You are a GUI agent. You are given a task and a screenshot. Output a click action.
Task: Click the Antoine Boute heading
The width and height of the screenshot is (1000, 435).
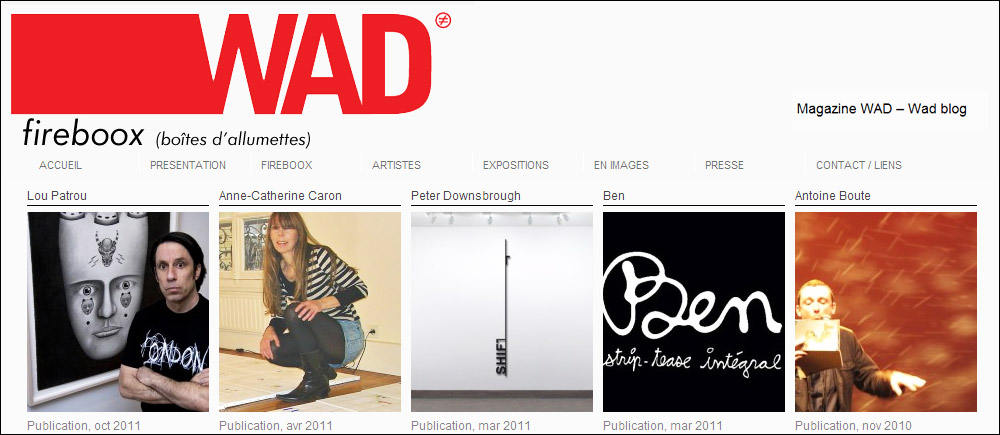tap(832, 196)
